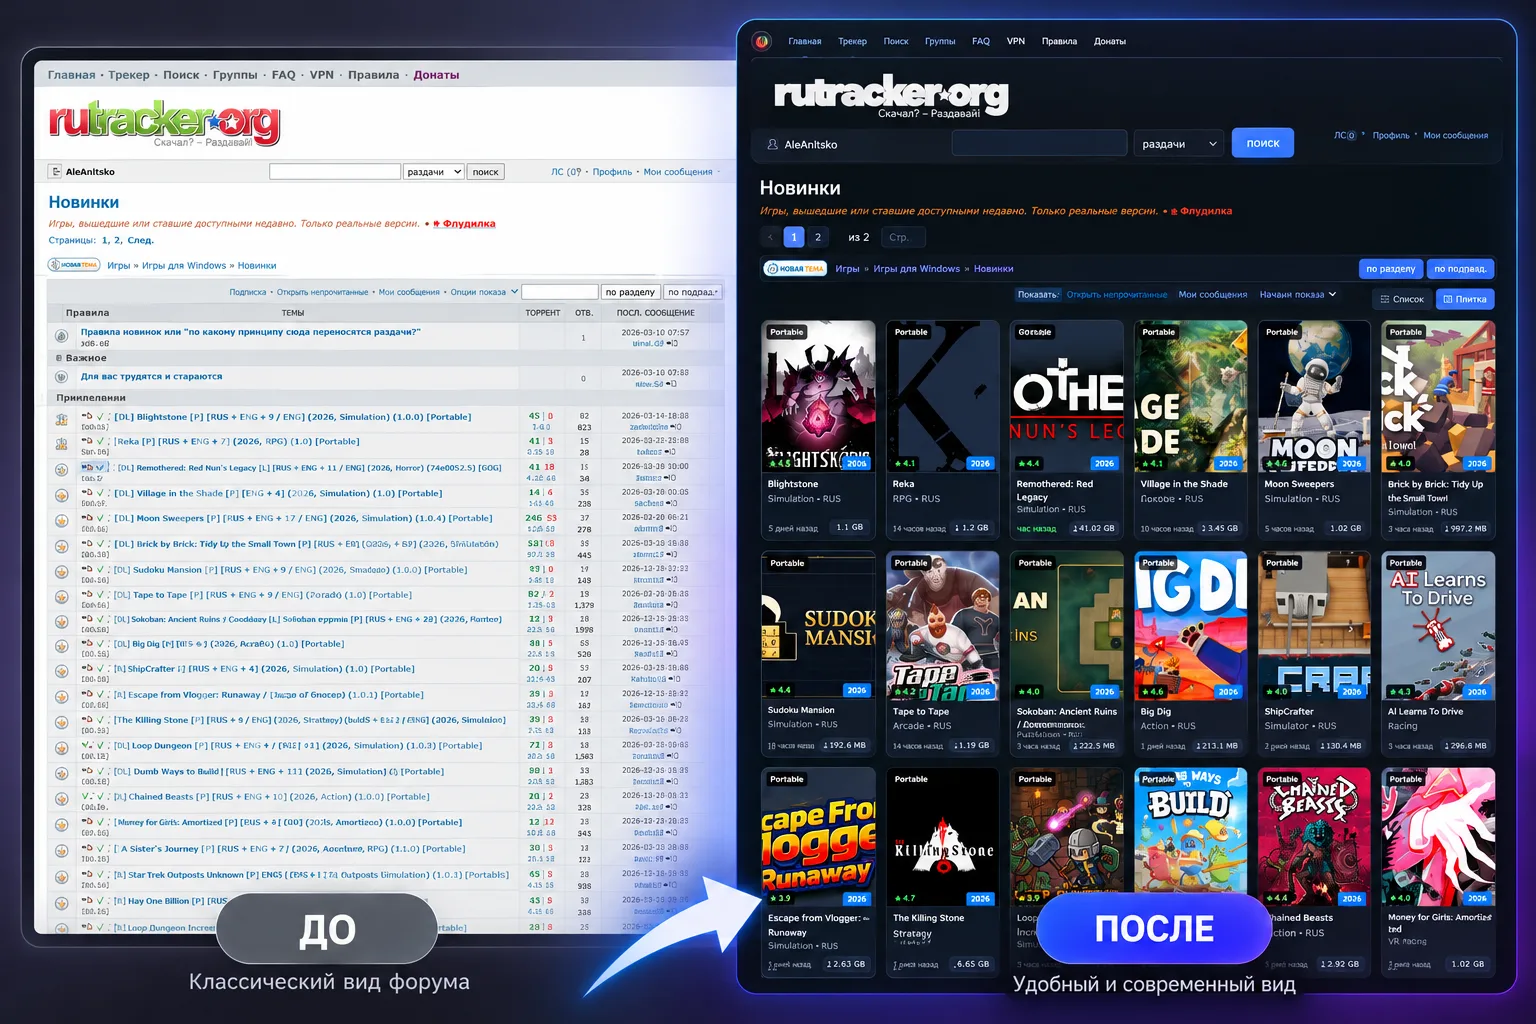Open the Moon Sweepers game card cover

(1314, 396)
